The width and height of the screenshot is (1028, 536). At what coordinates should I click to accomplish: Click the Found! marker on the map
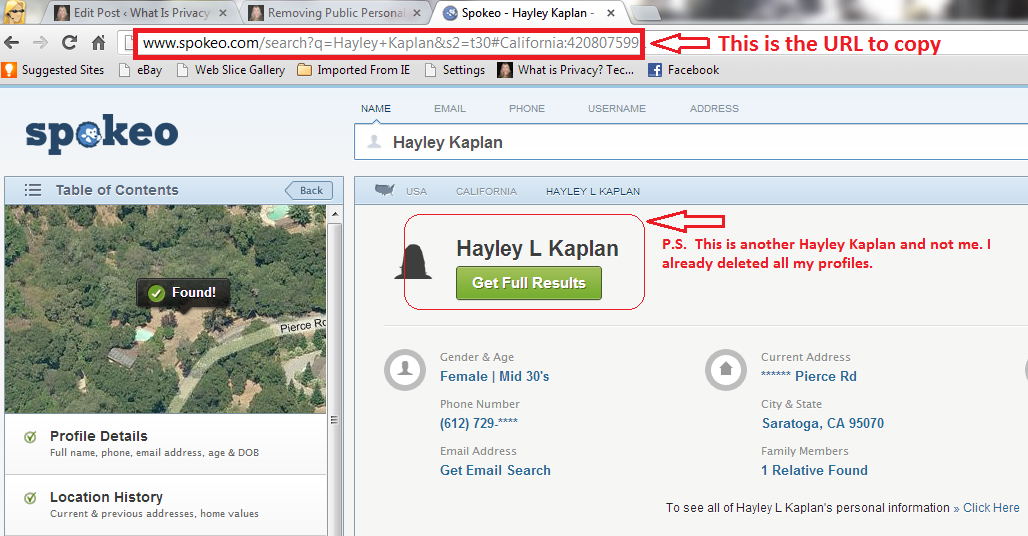(x=183, y=292)
